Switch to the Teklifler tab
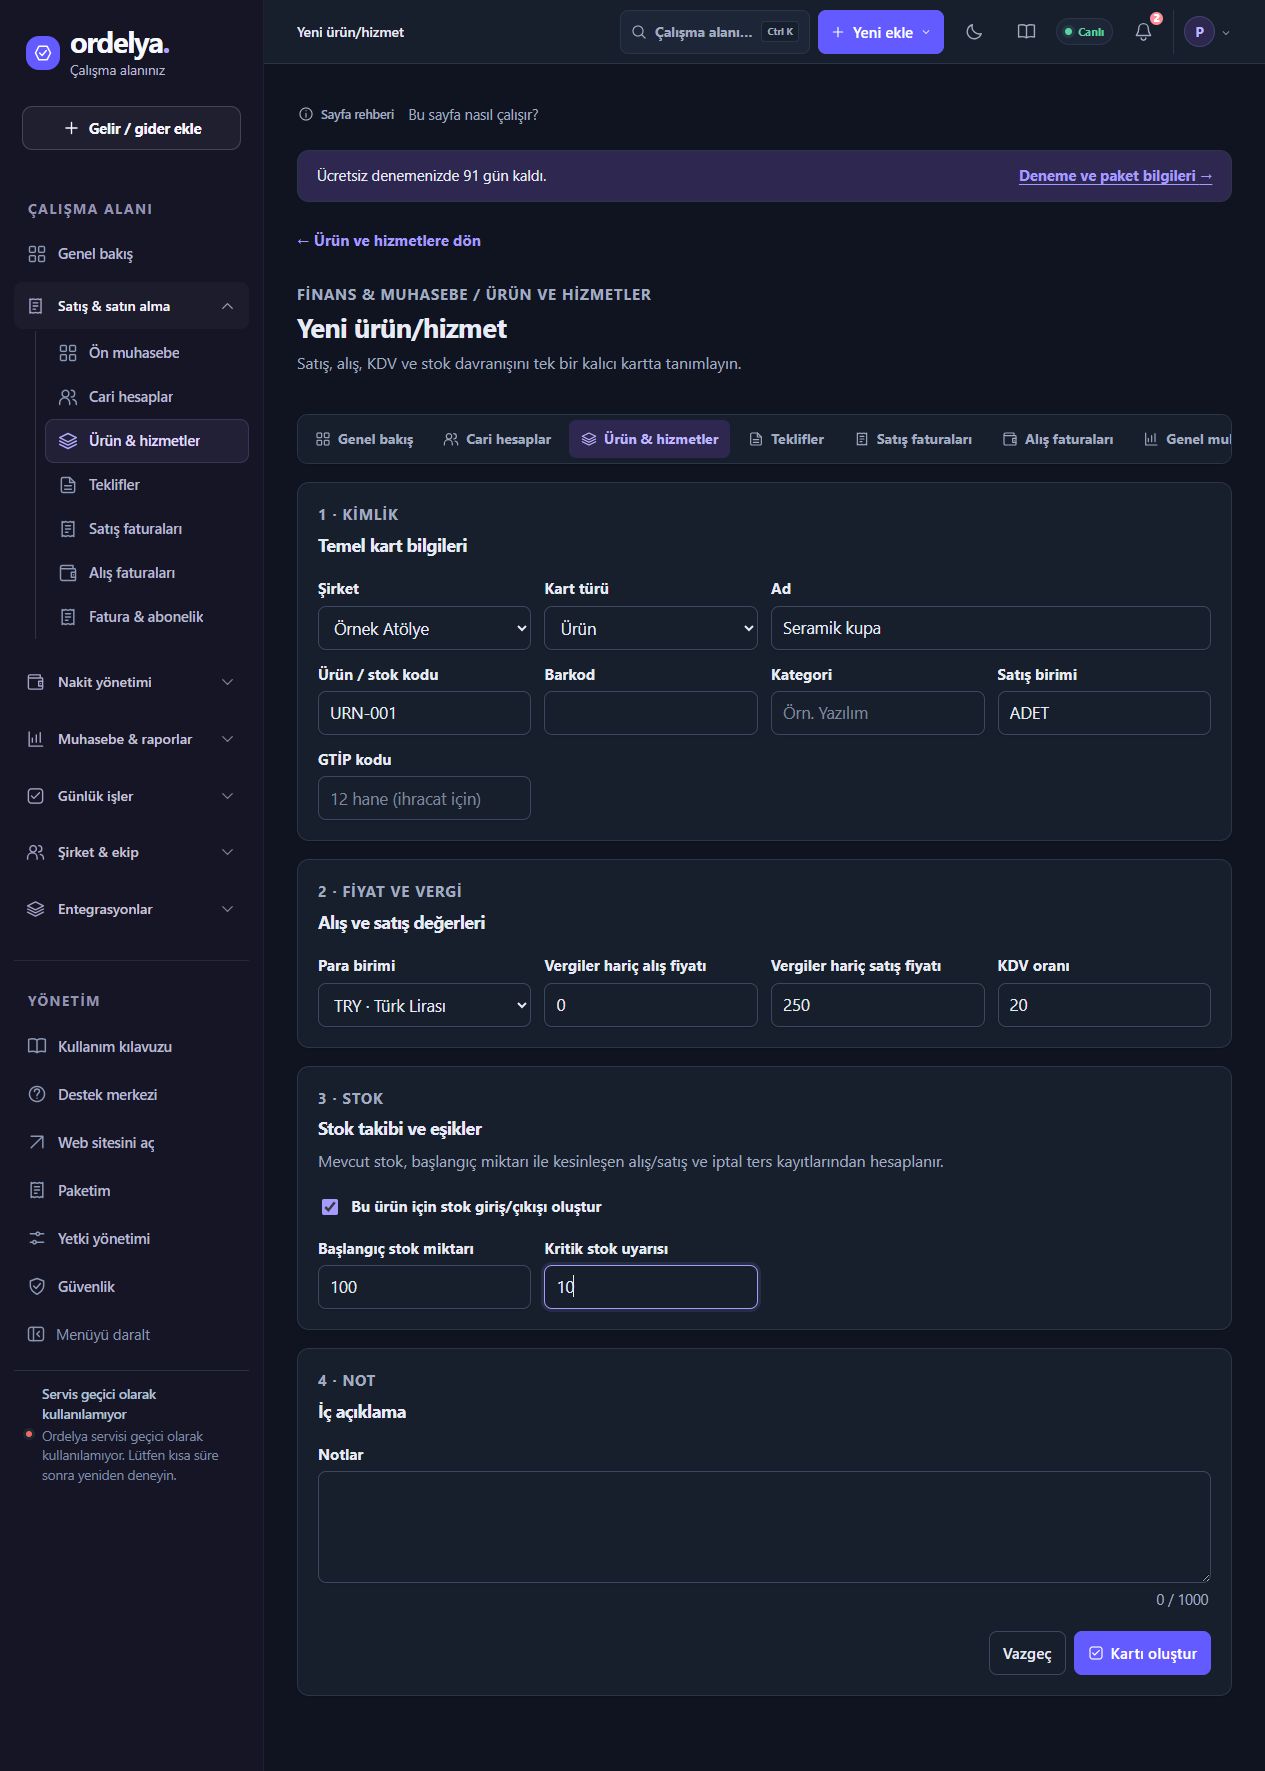1265x1771 pixels. click(x=787, y=439)
